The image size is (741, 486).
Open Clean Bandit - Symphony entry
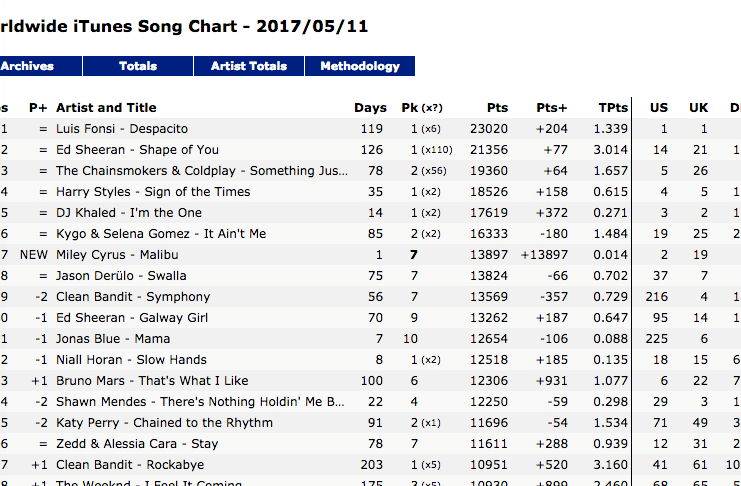point(133,297)
